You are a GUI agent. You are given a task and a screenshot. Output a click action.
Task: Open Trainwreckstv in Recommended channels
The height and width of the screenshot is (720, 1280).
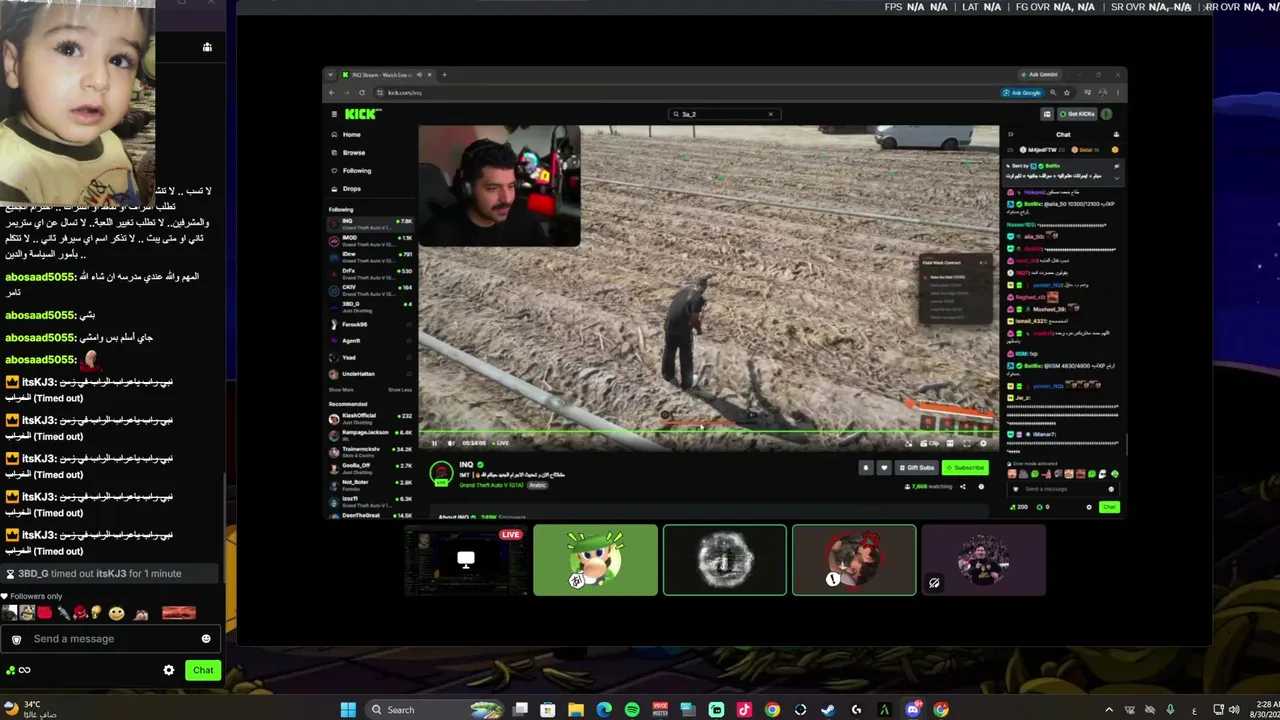[370, 451]
